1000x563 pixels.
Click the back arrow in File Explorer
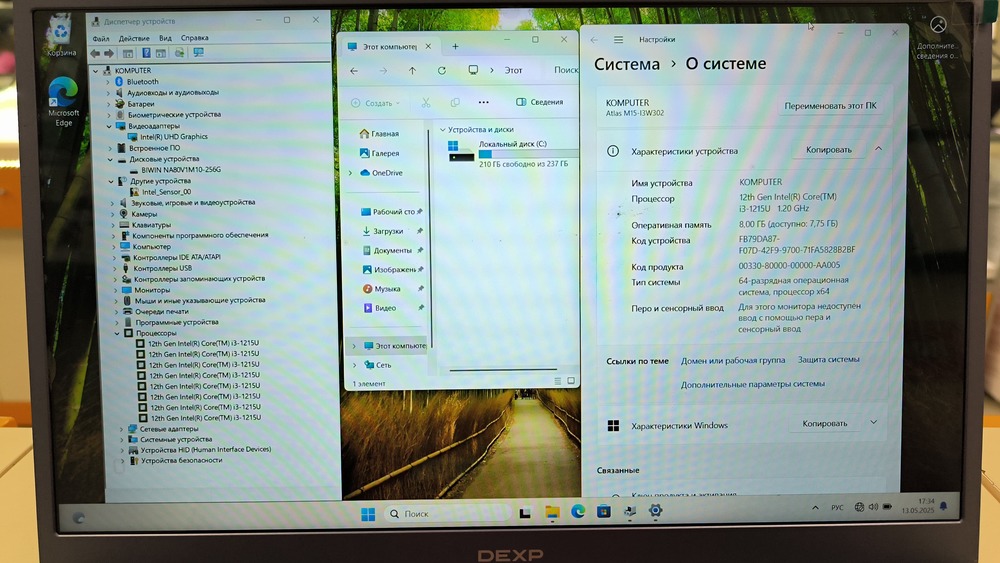(354, 71)
